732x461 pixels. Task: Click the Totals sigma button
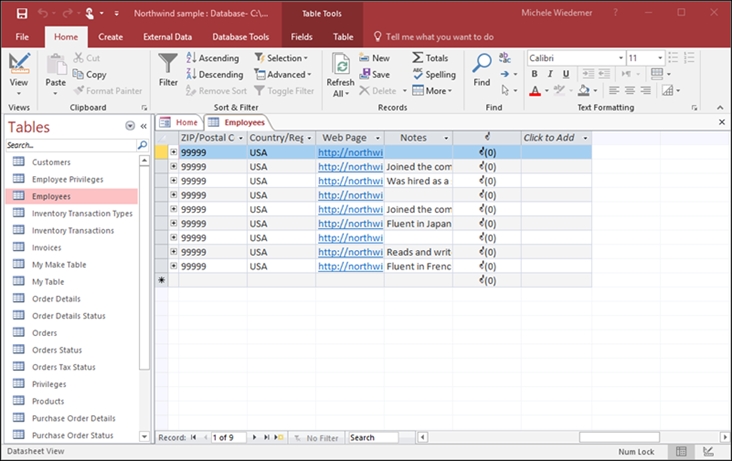(430, 58)
